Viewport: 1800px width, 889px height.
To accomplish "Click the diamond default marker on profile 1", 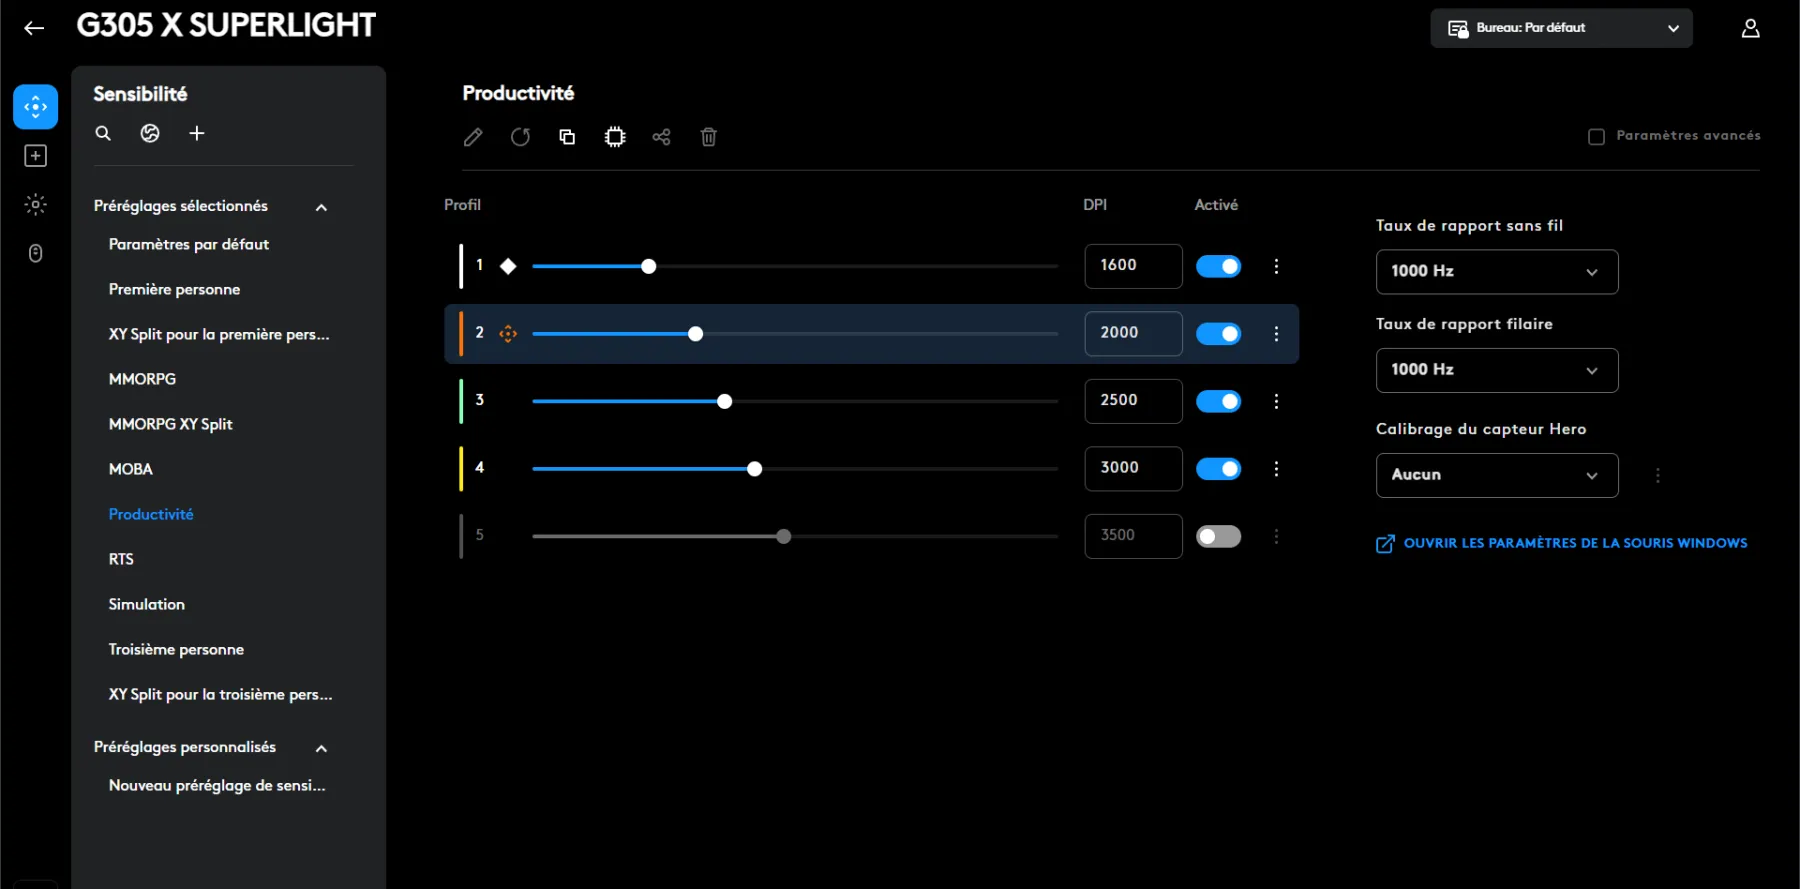I will click(508, 266).
